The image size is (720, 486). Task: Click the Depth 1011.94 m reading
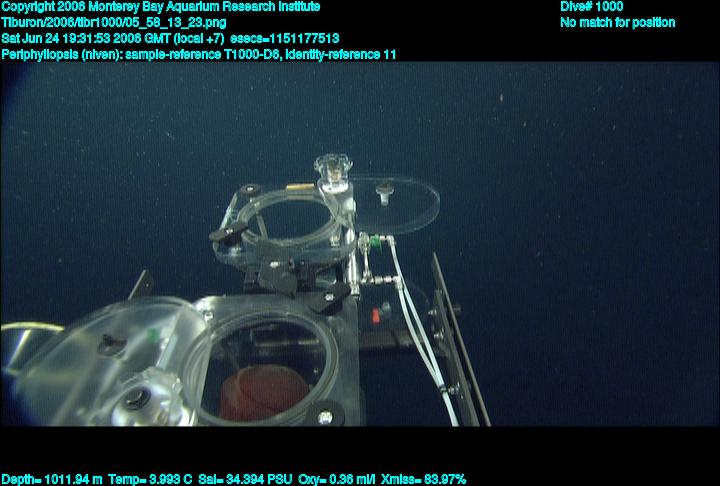click(x=52, y=479)
